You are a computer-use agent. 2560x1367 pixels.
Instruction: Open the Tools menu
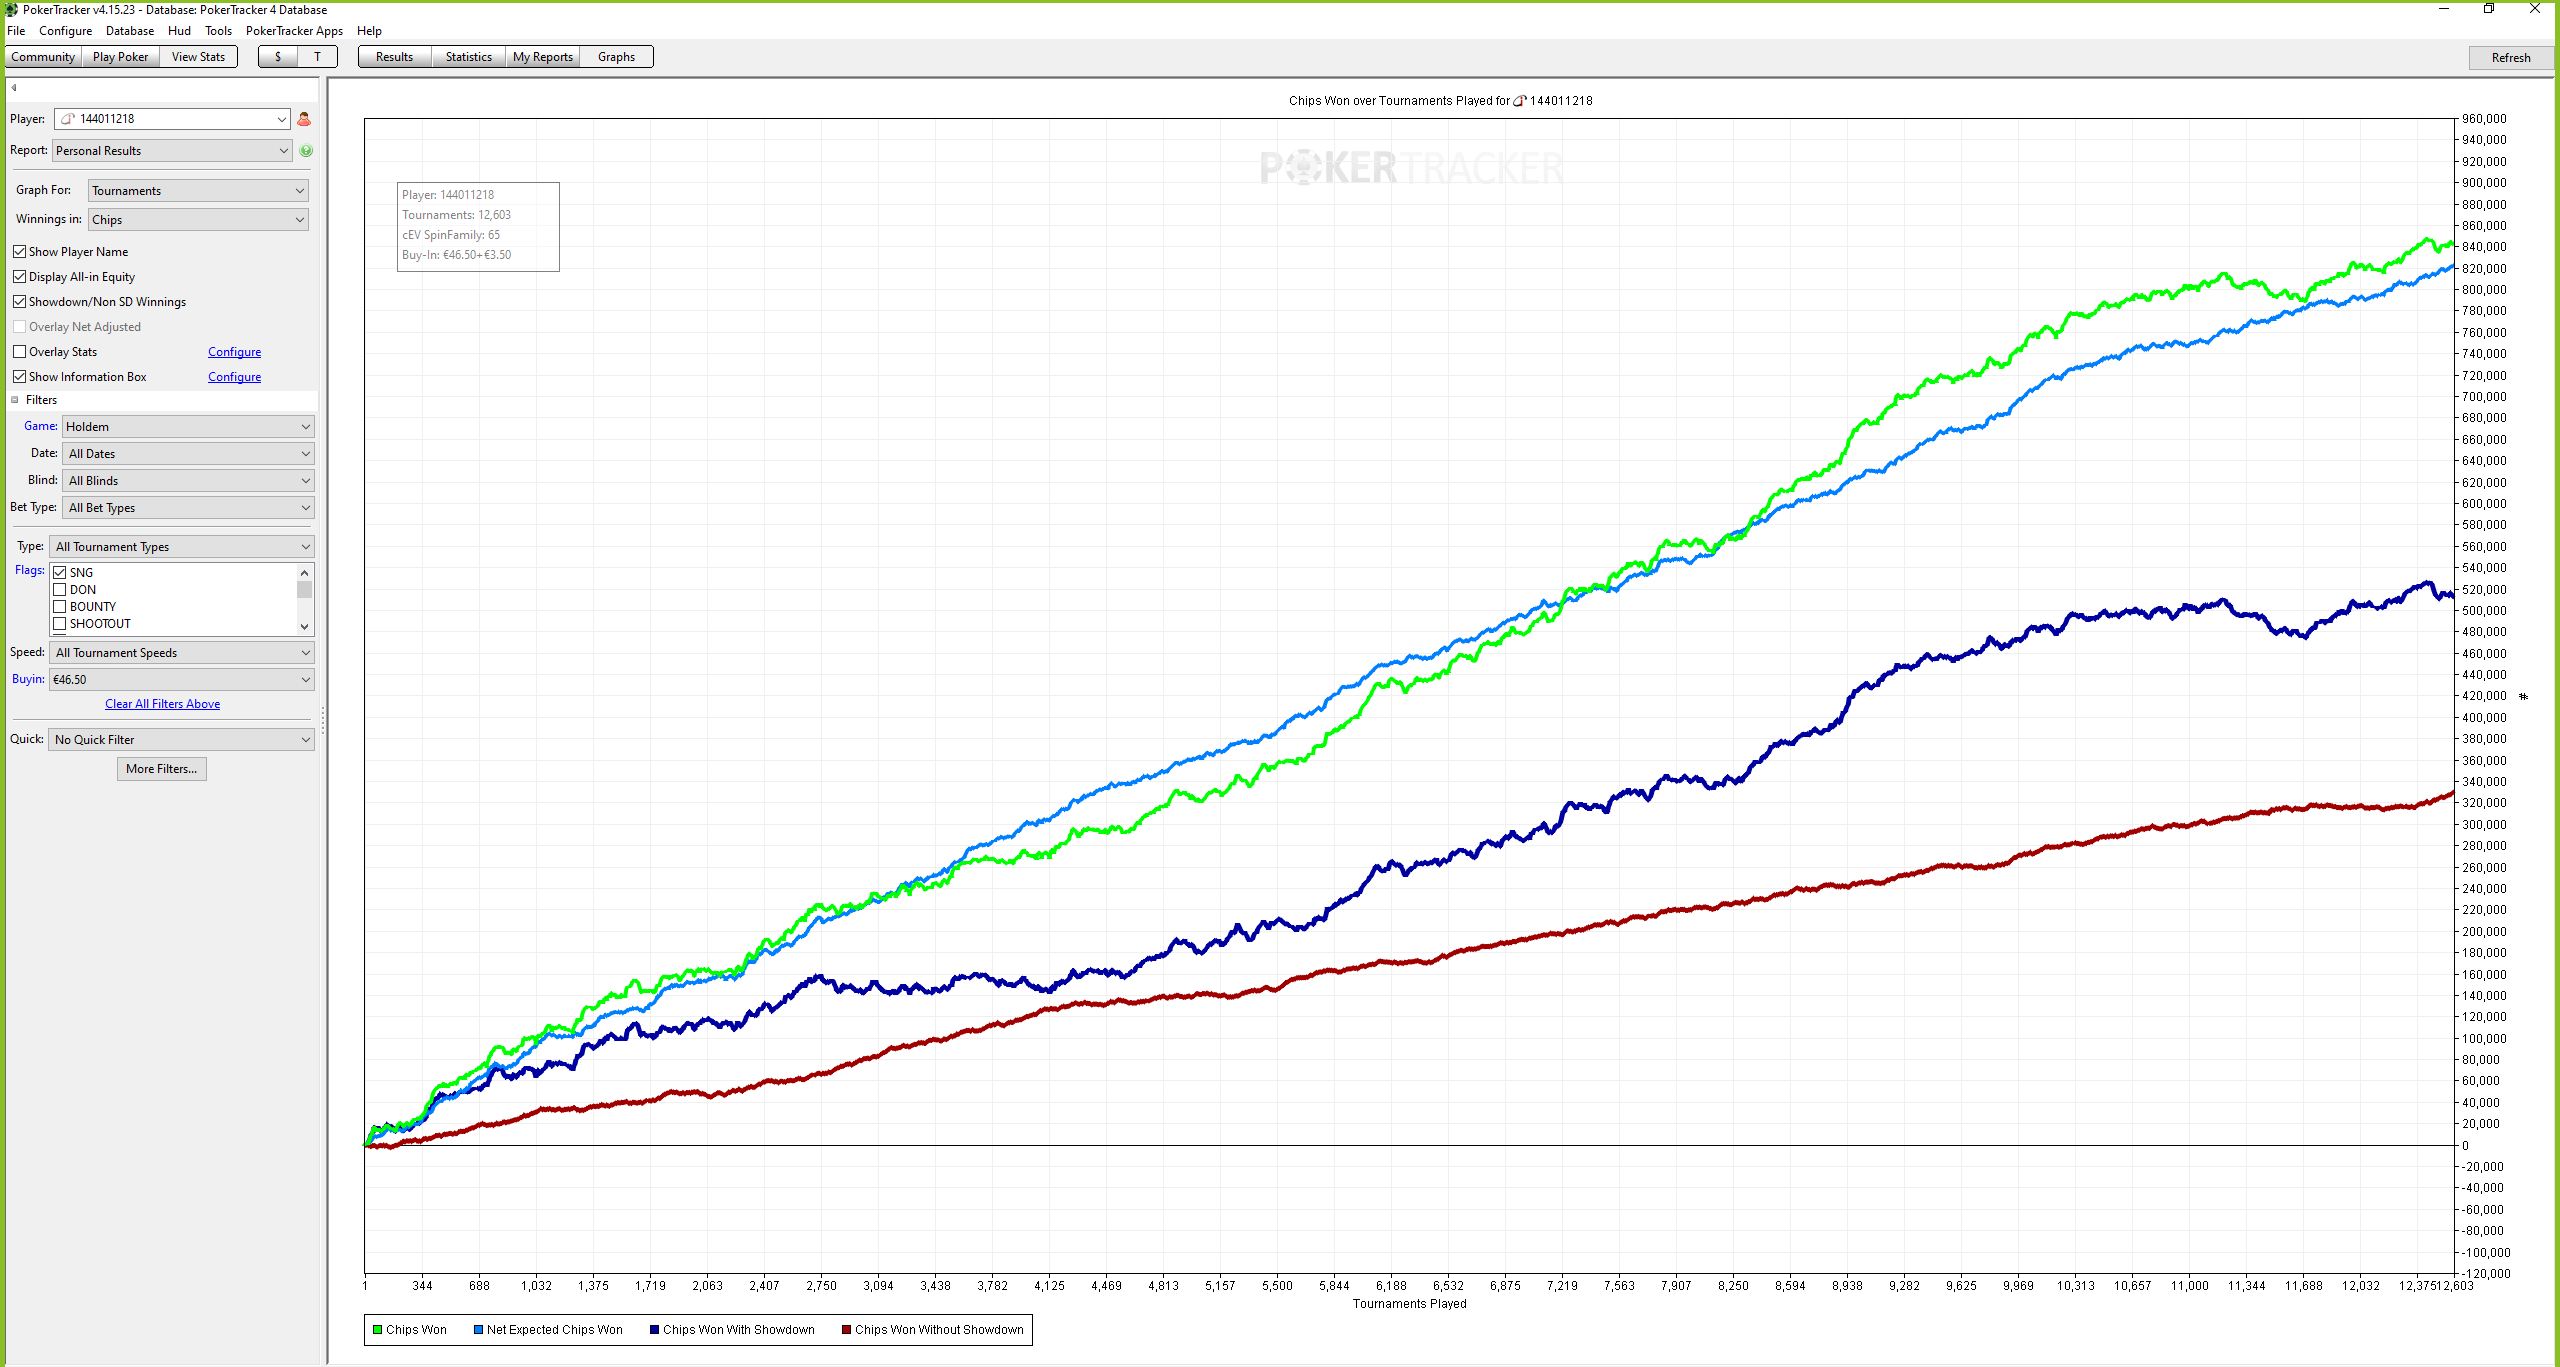pos(218,31)
